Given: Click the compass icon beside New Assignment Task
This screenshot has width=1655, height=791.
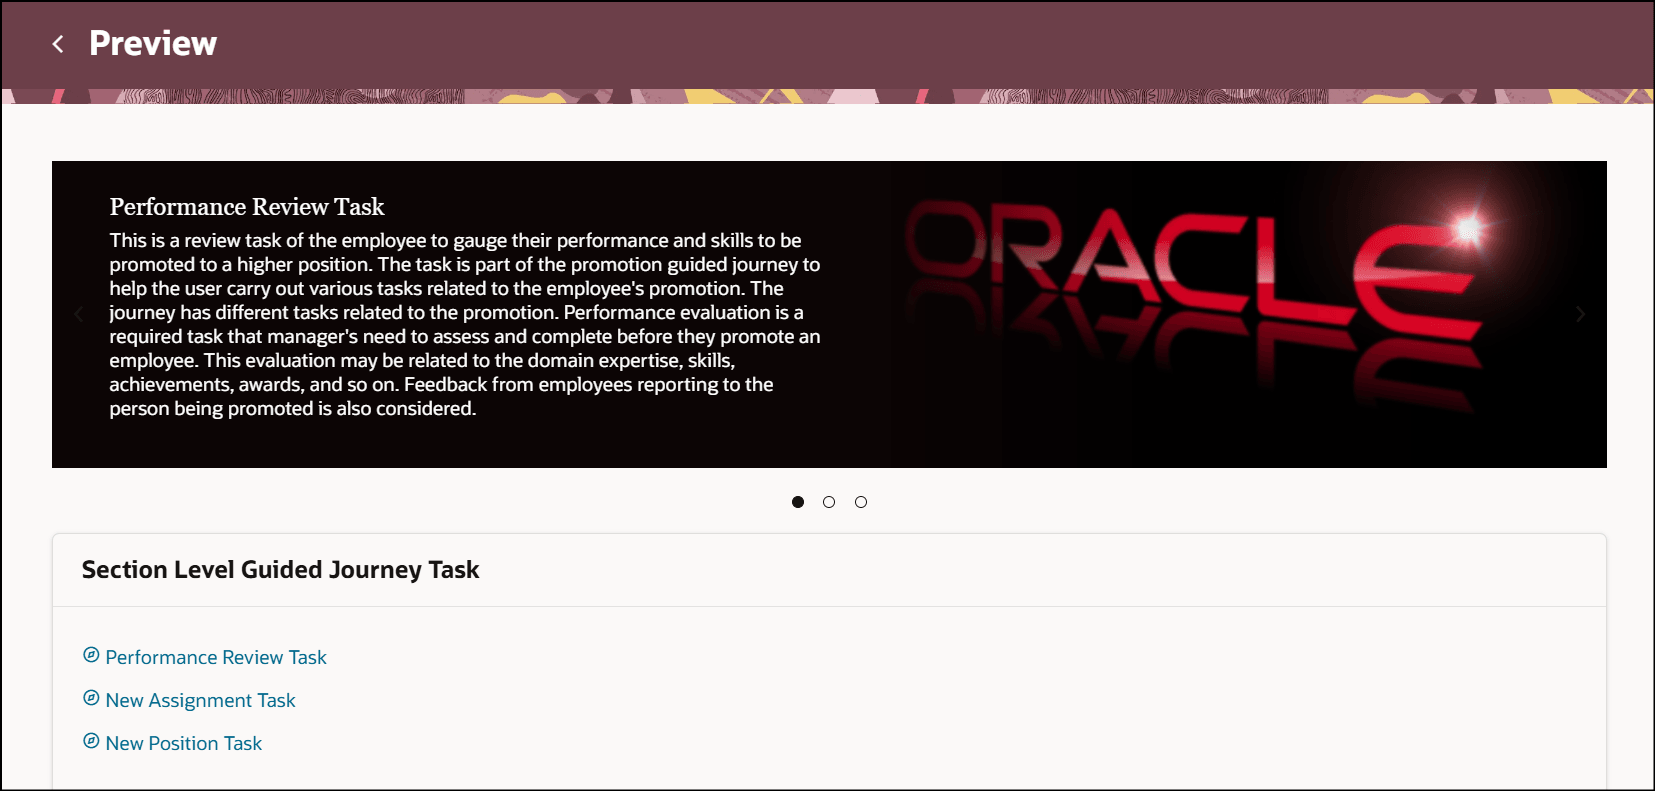Looking at the screenshot, I should pyautogui.click(x=91, y=698).
